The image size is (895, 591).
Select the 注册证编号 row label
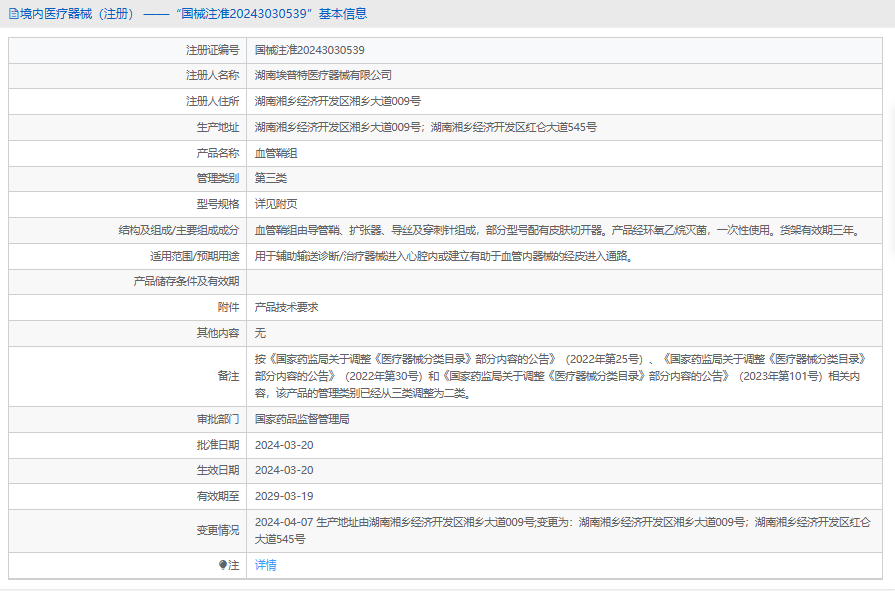pos(212,50)
